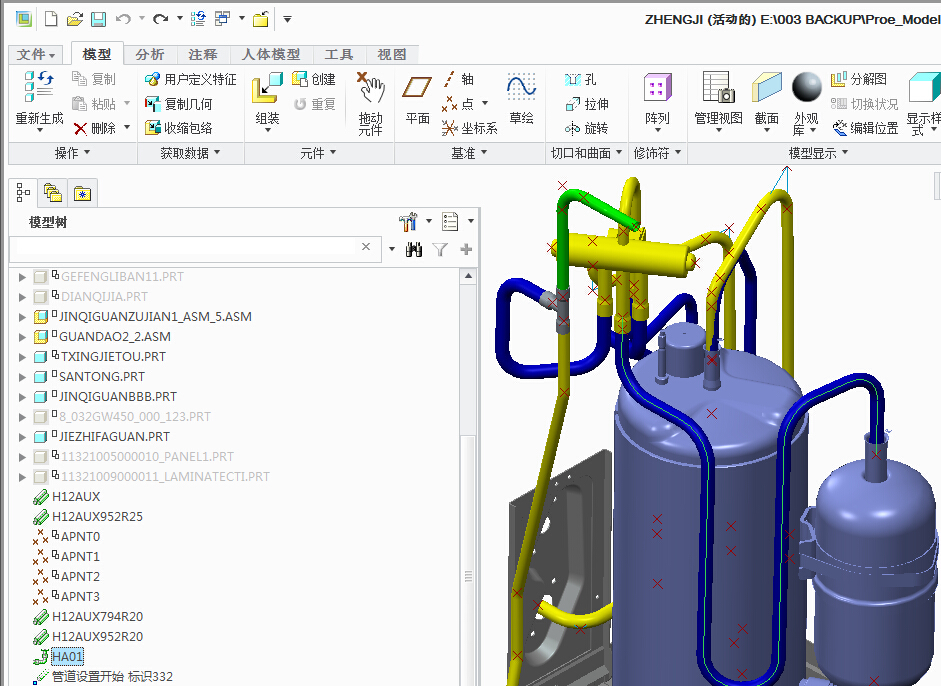Click the New file icon

pos(51,19)
